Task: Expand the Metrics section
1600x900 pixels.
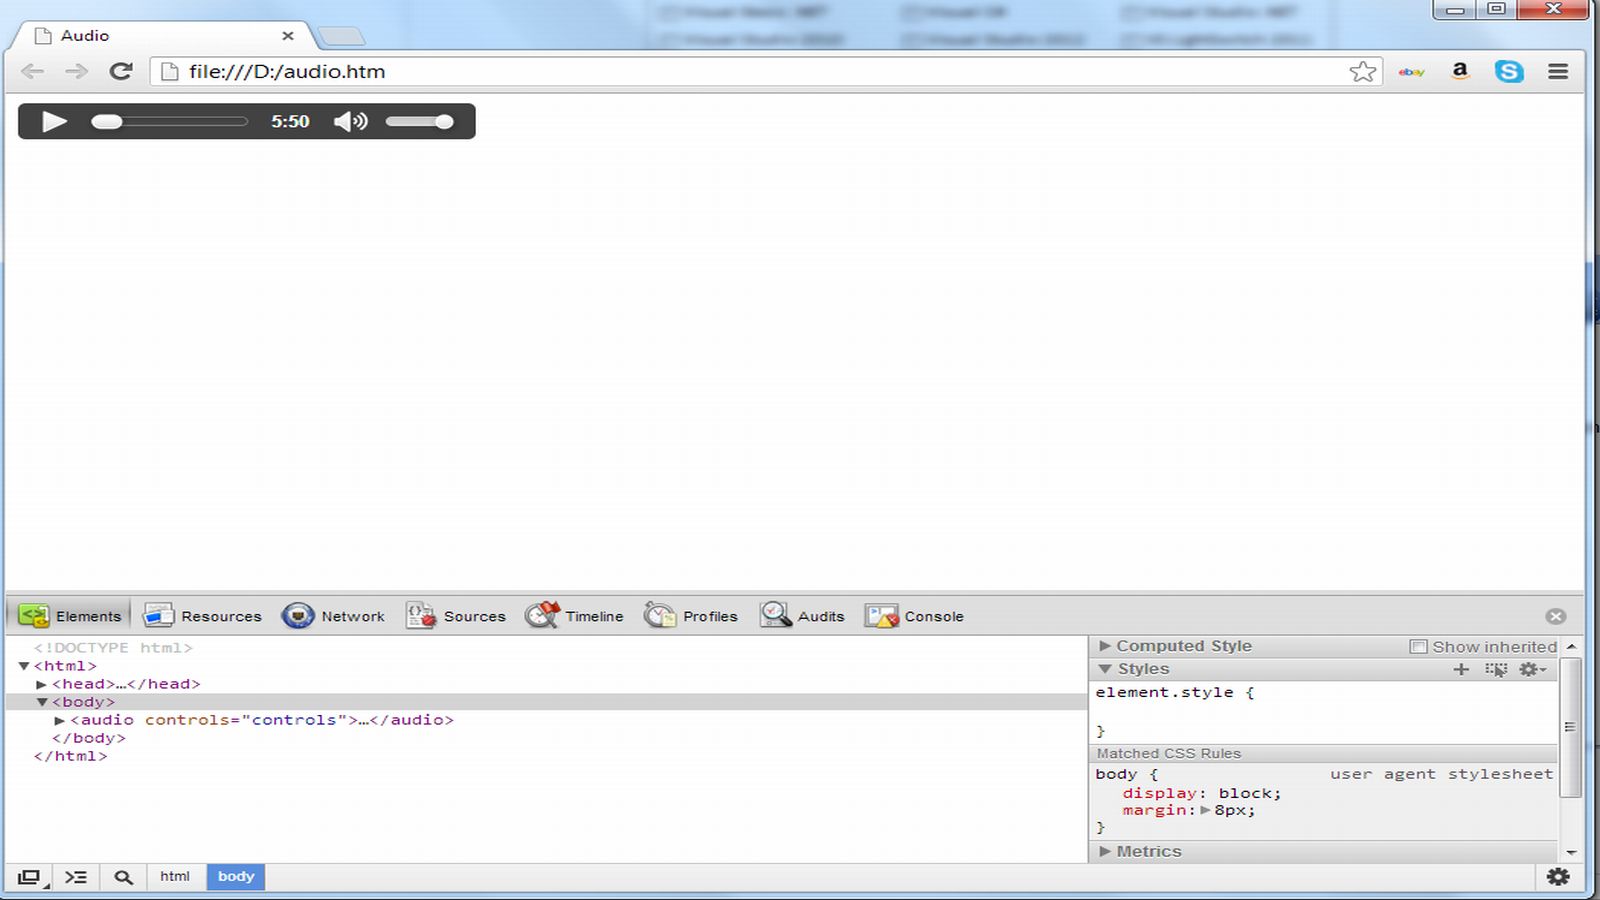Action: 1105,851
